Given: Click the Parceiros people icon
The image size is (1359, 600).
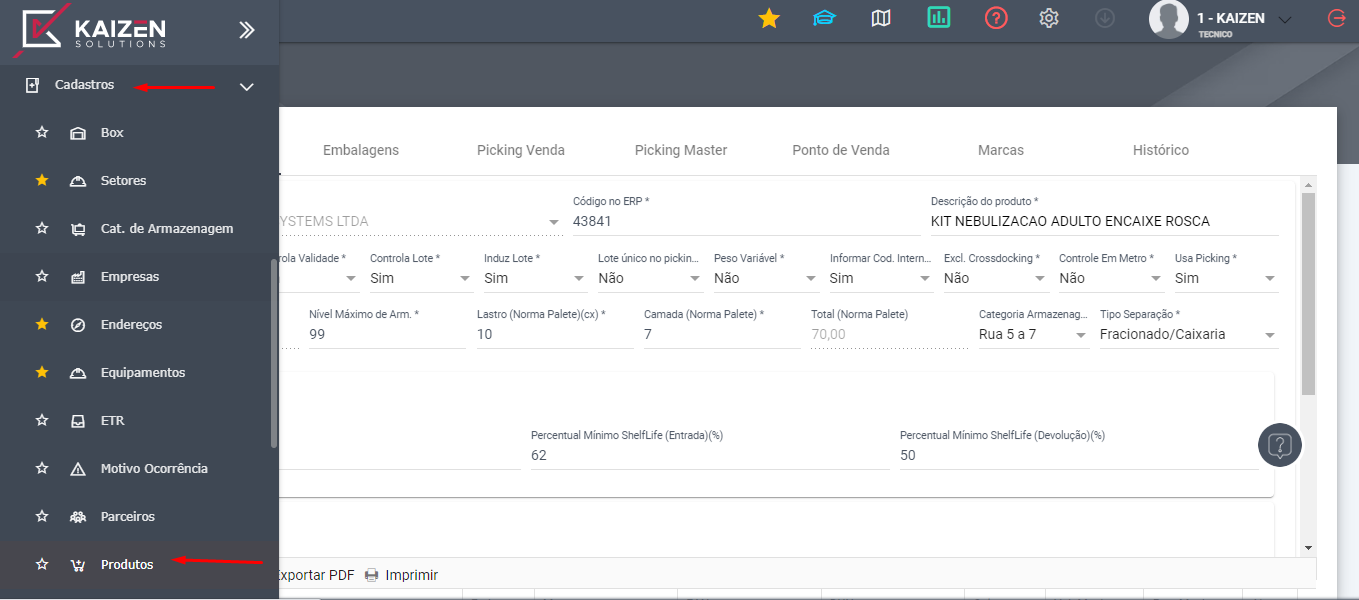Looking at the screenshot, I should (78, 517).
